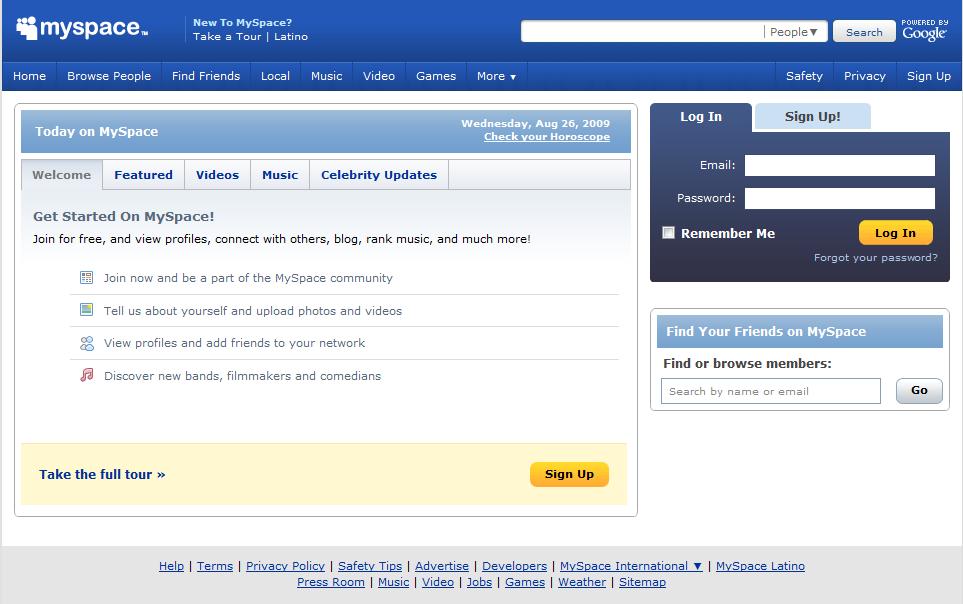
Task: Click the people icon beside View profiles
Action: pyautogui.click(x=87, y=343)
